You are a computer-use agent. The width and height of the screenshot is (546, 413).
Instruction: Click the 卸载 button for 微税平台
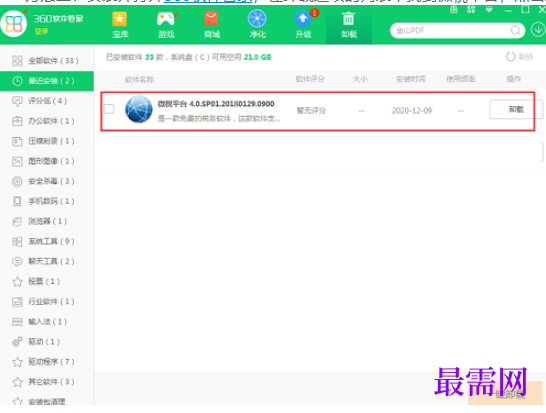coord(516,109)
